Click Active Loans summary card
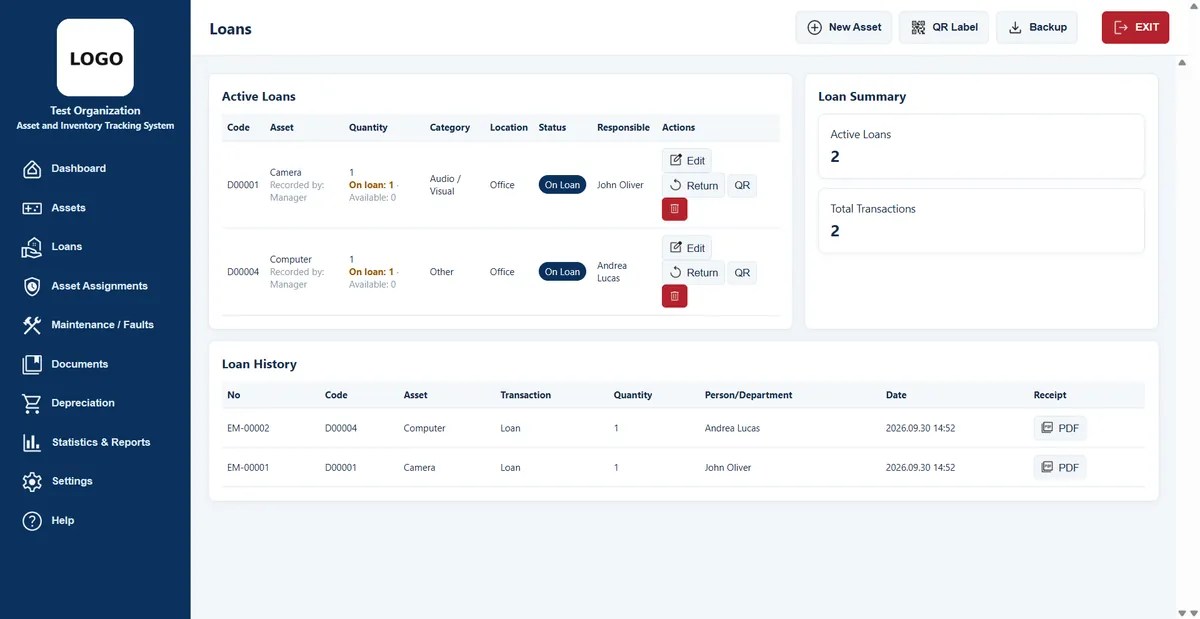The image size is (1200, 619). 981,146
